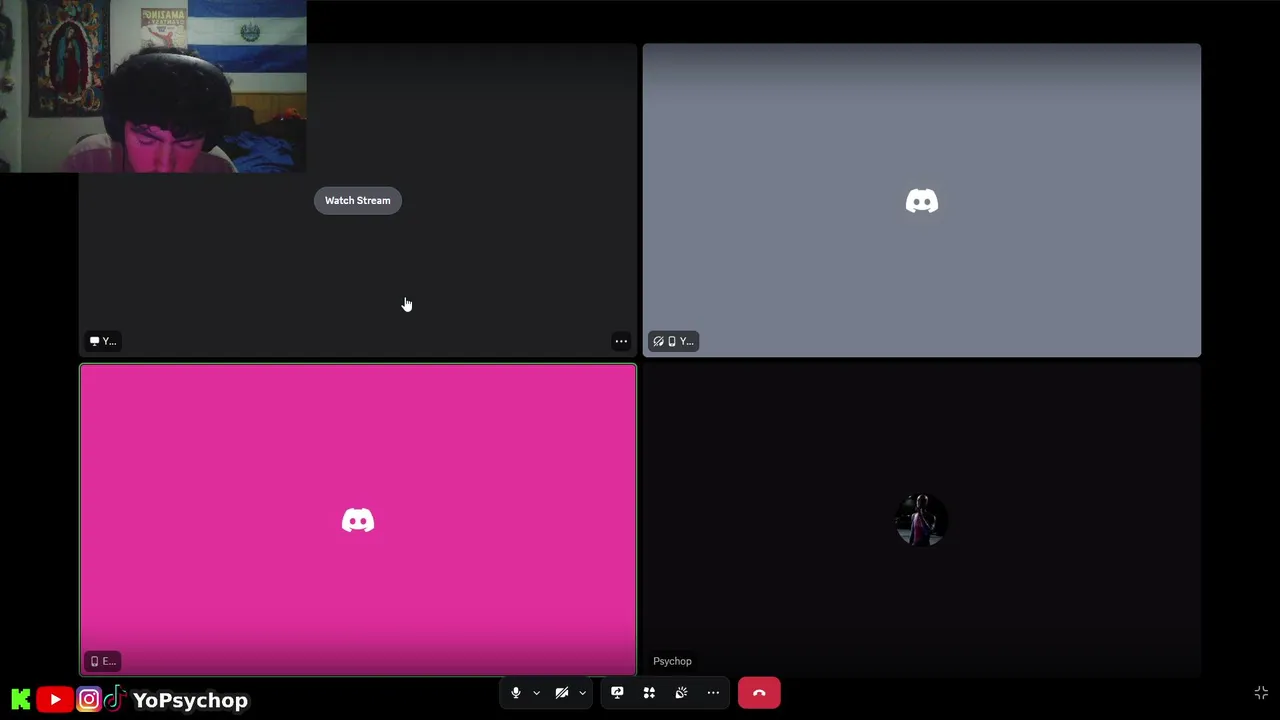Open the microphone input options chevron
This screenshot has height=720, width=1280.
536,693
